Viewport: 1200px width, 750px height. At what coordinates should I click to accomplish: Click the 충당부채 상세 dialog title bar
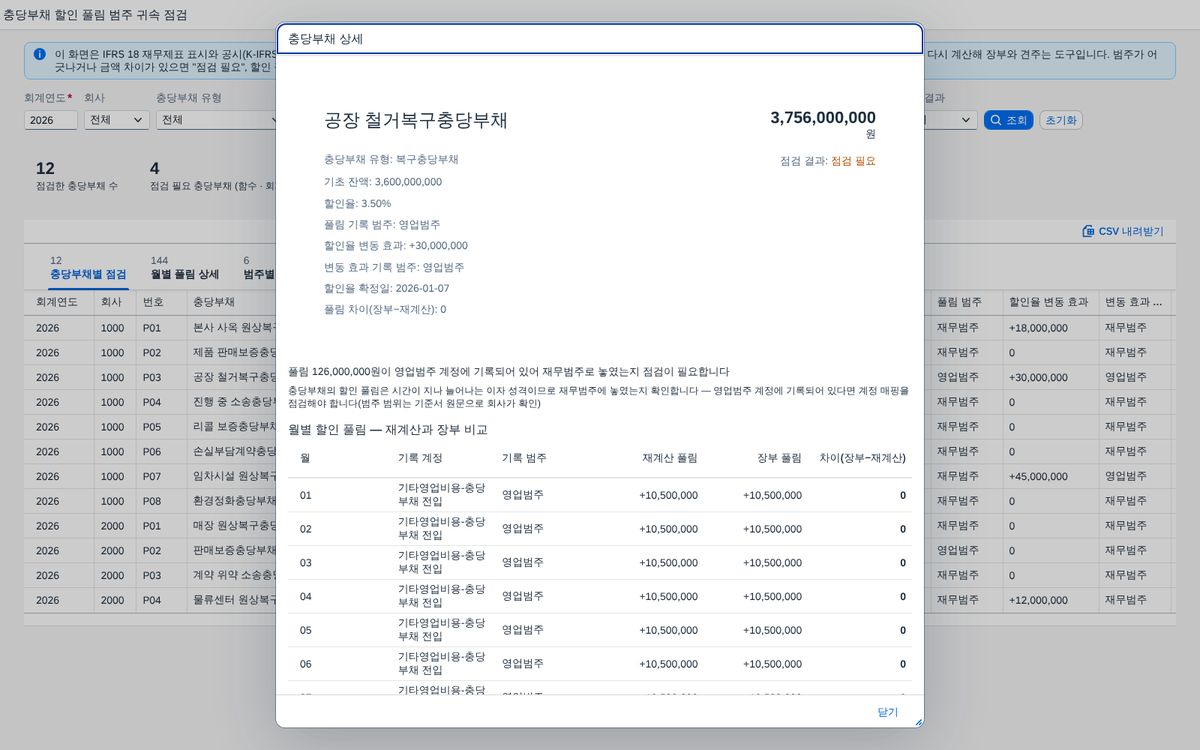599,39
